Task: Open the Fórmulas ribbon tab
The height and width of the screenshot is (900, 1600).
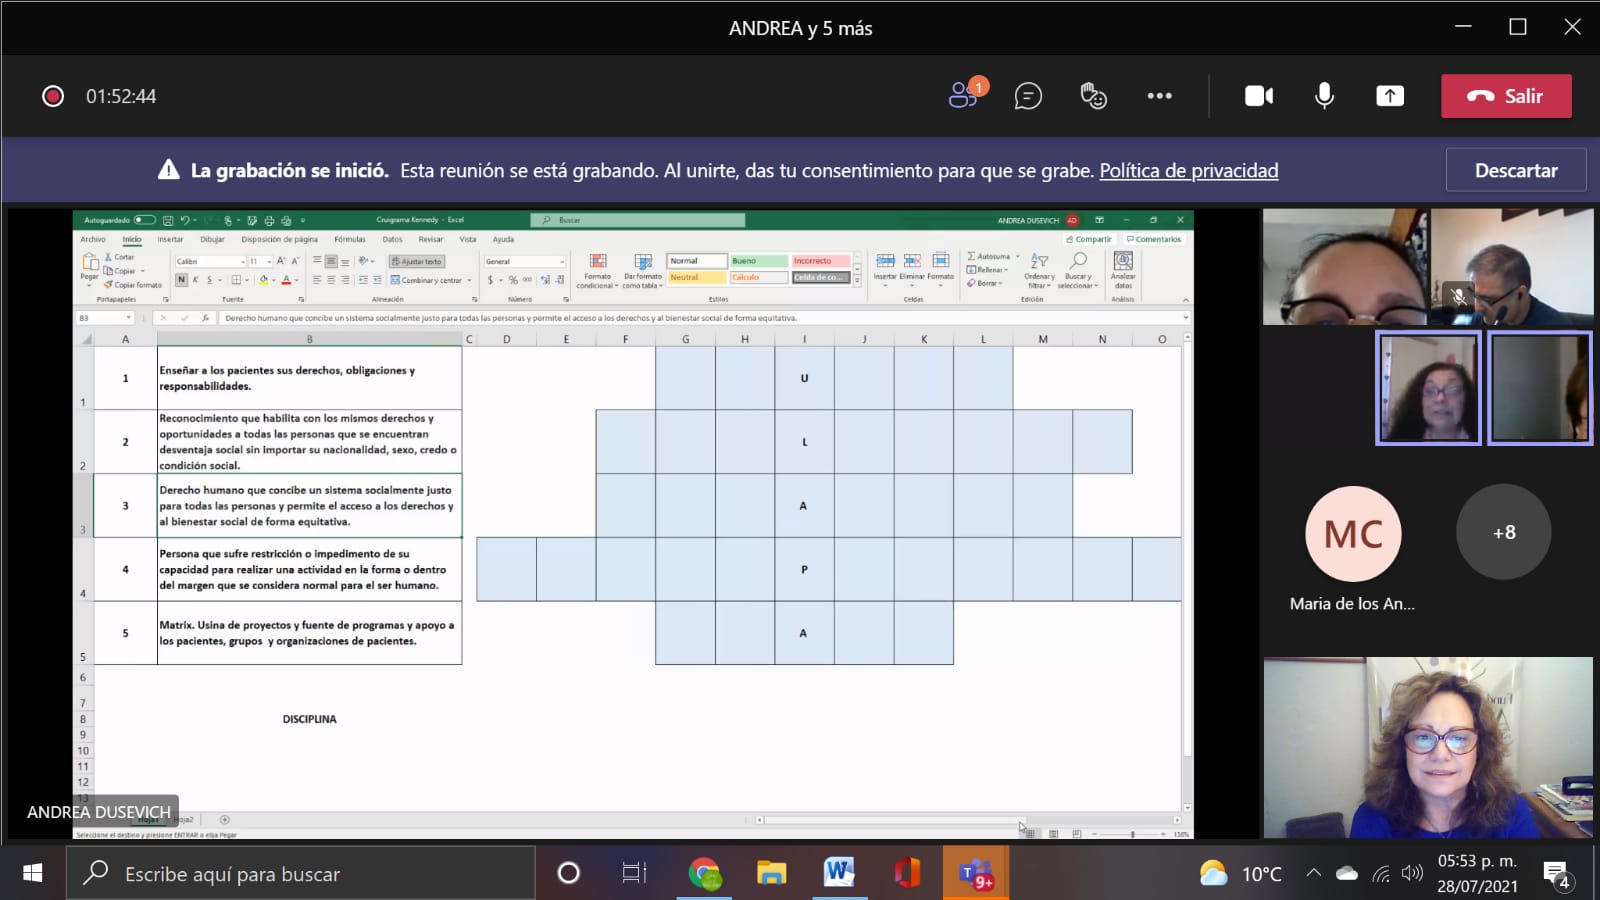Action: click(350, 239)
